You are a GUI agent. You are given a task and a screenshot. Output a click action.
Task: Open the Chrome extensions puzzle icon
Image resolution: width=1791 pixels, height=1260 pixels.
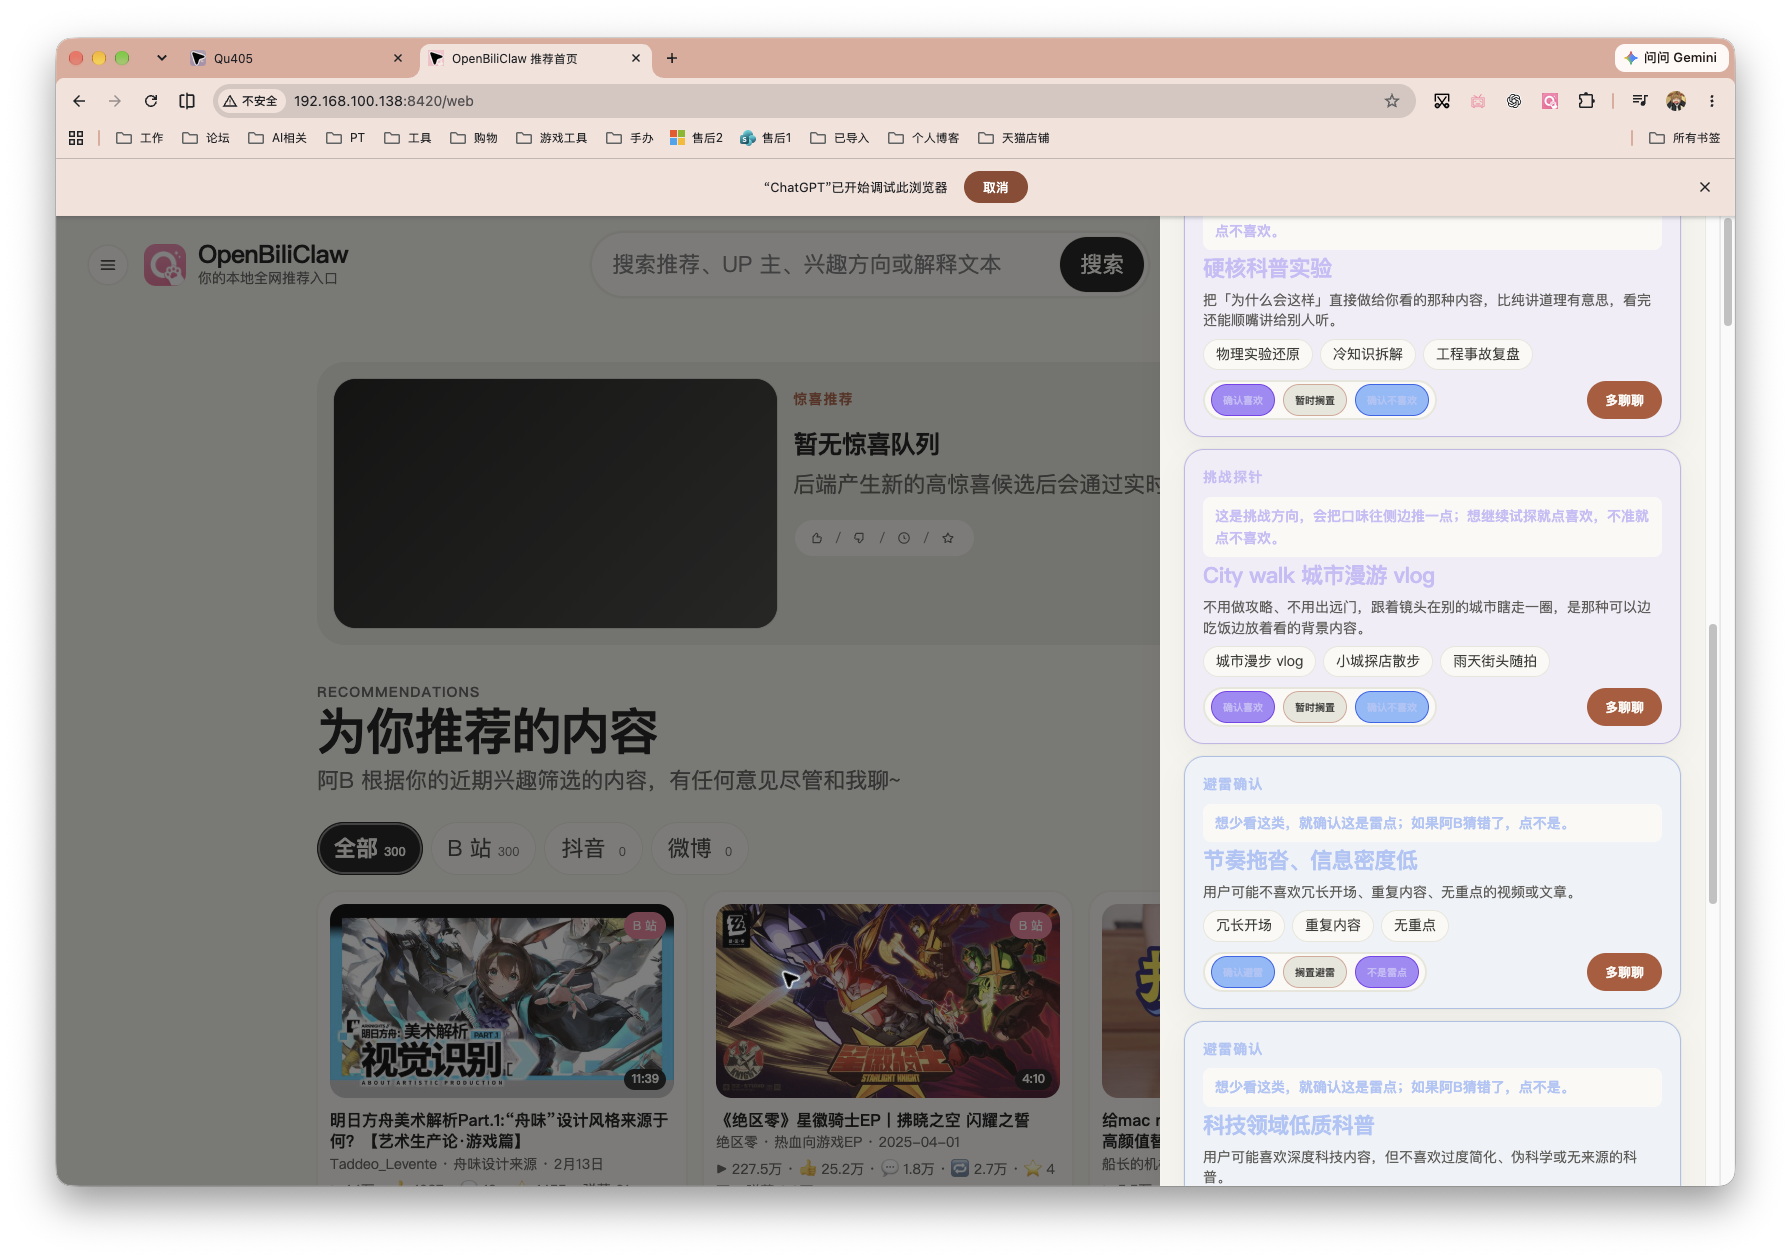(x=1586, y=101)
